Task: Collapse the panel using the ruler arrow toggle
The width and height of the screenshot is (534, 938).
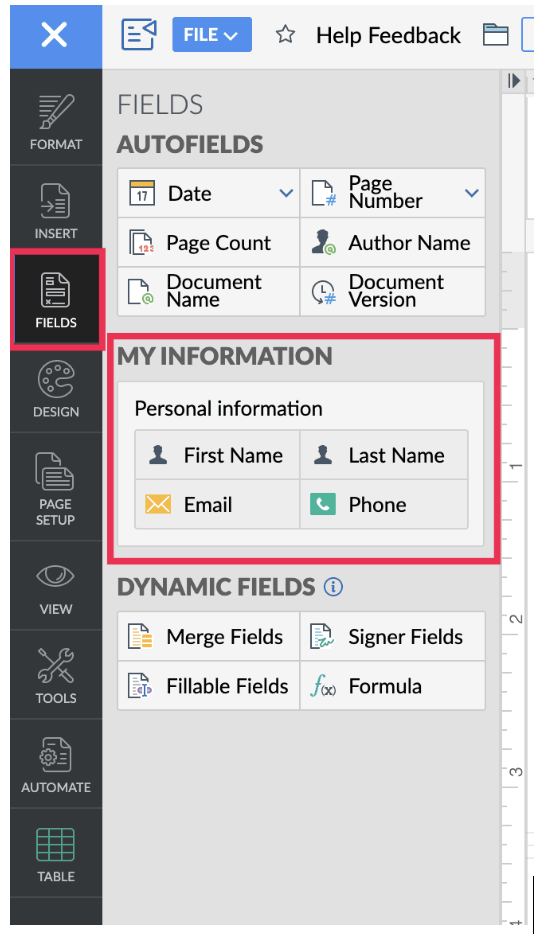Action: pos(514,81)
